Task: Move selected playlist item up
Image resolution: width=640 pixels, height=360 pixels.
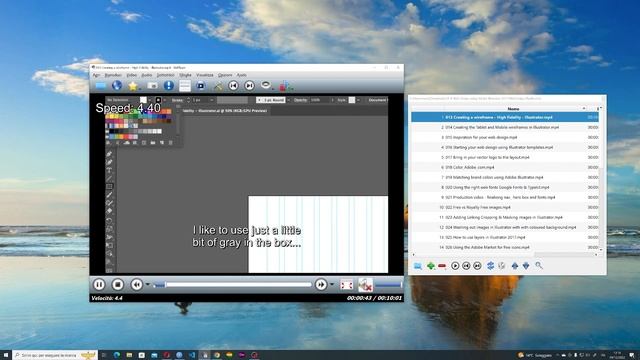Action: pos(515,266)
